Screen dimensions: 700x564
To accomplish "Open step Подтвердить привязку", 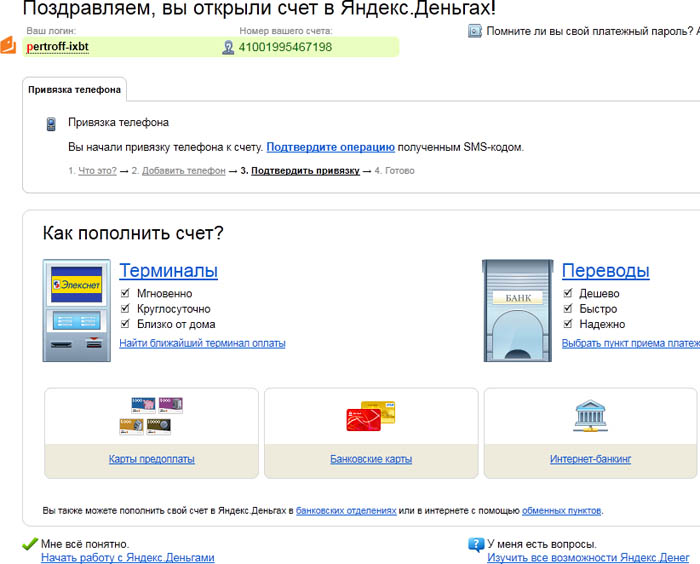I will coord(305,171).
